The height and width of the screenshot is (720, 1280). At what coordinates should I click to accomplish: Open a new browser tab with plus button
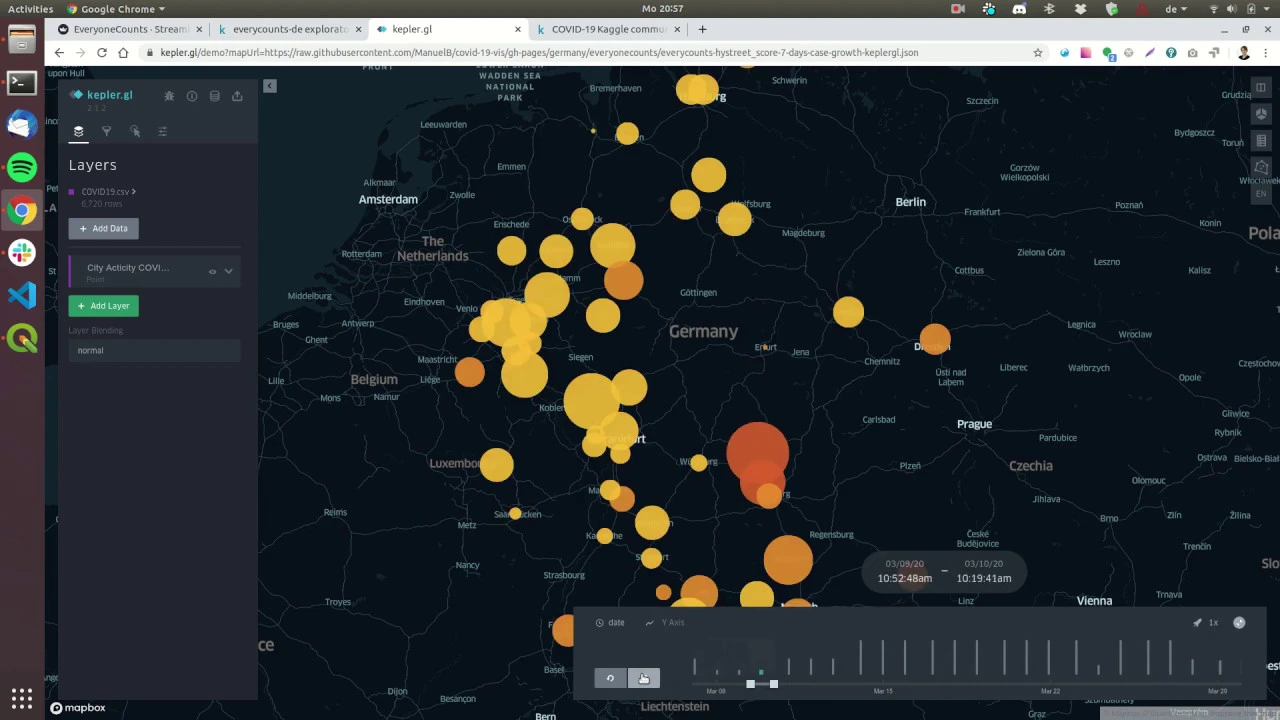(x=702, y=29)
